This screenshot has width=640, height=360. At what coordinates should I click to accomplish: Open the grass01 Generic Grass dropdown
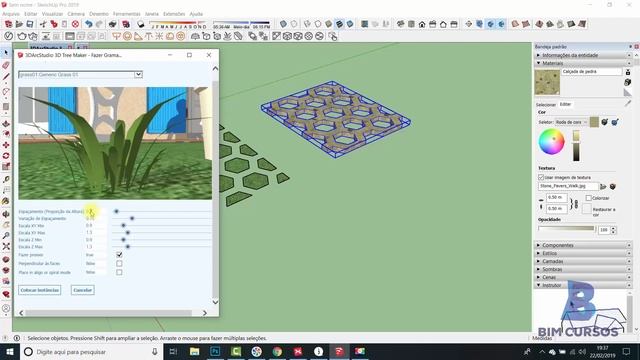click(80, 75)
